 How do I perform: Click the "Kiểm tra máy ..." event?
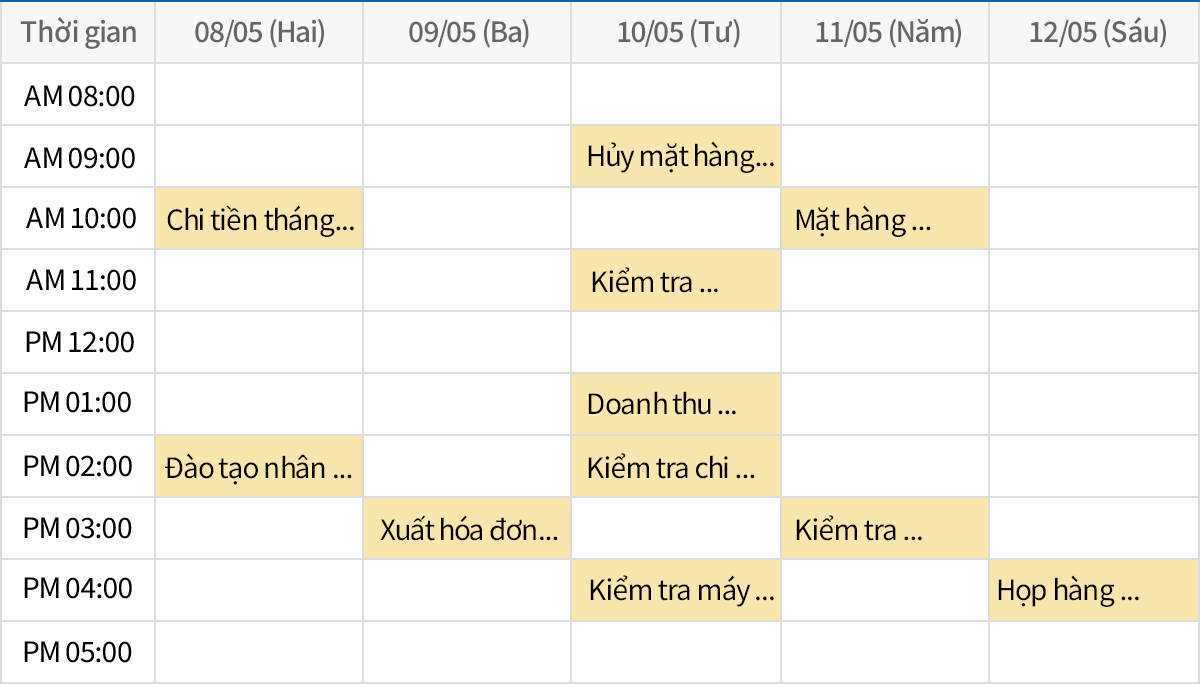point(676,591)
